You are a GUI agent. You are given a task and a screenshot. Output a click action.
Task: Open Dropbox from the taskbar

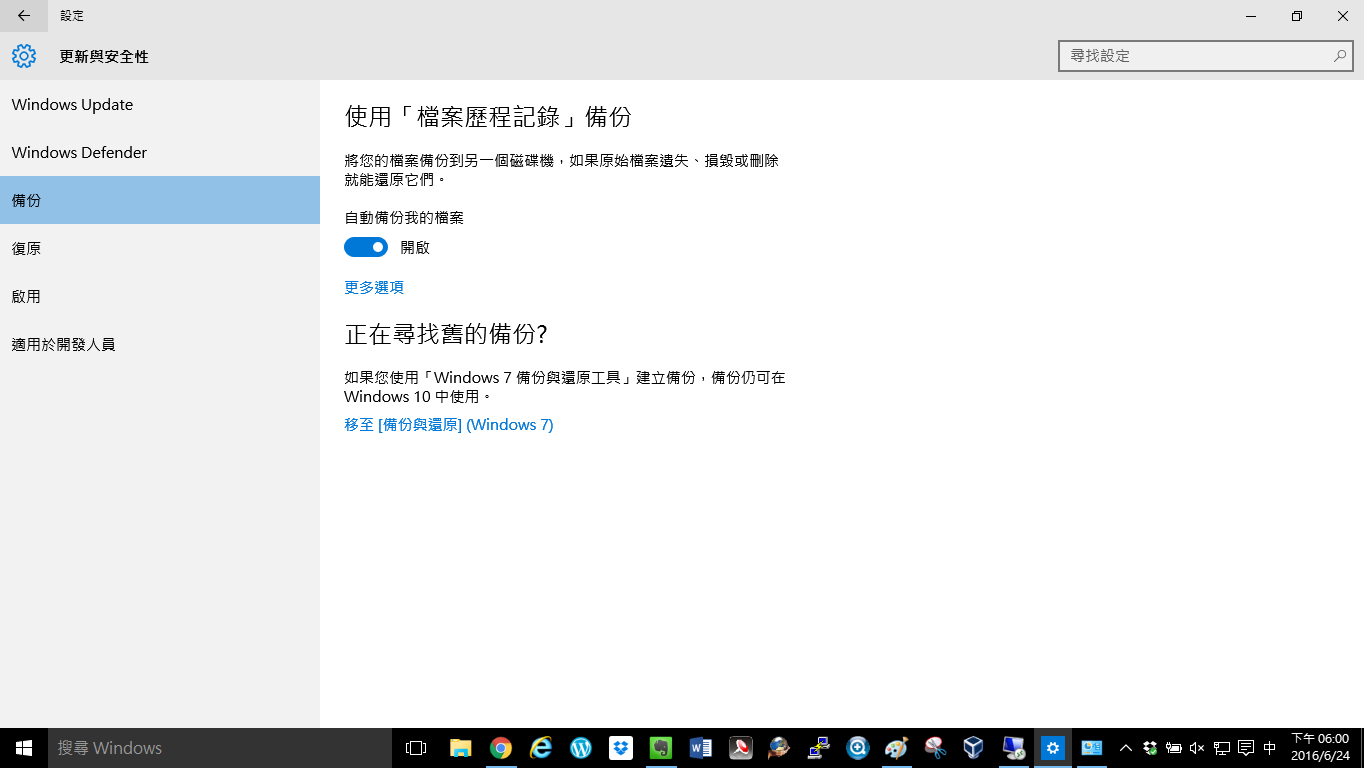(x=621, y=748)
